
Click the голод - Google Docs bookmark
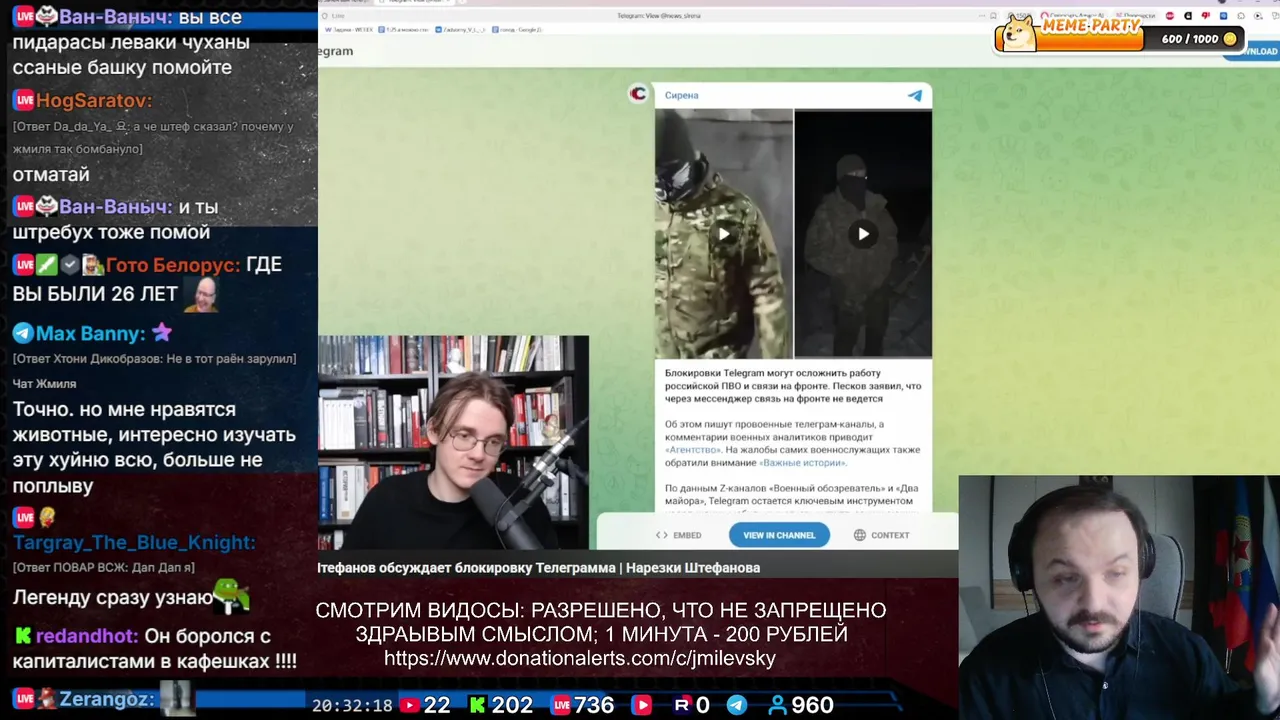point(517,29)
